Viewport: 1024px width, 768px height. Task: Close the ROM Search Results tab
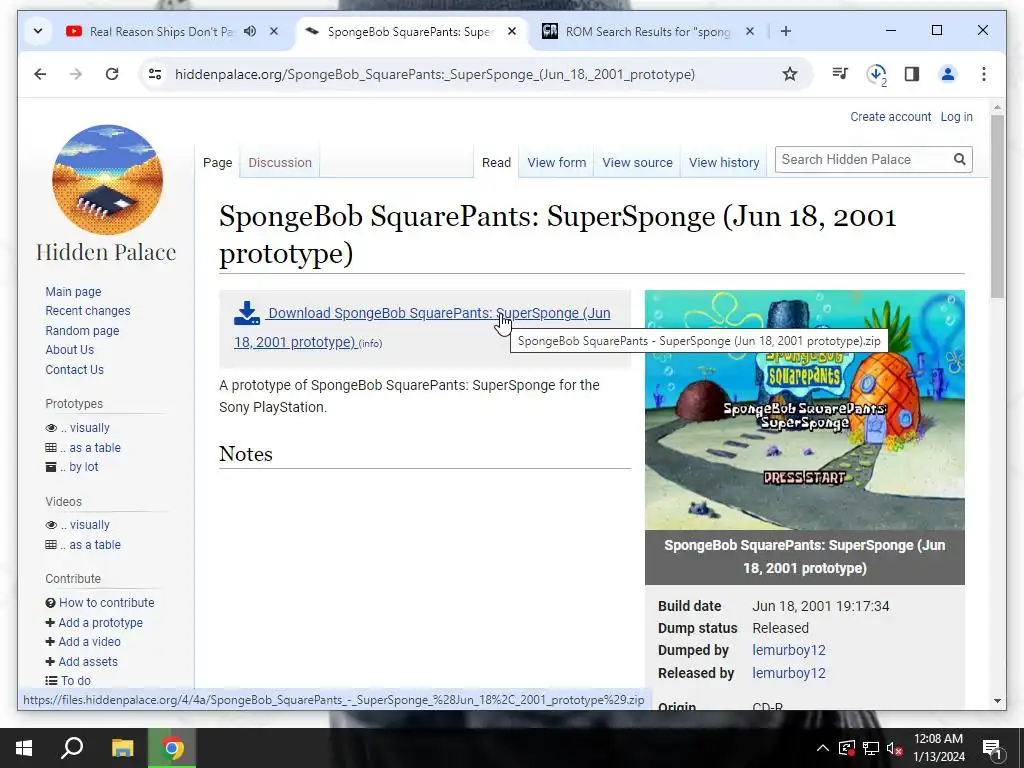pyautogui.click(x=750, y=31)
